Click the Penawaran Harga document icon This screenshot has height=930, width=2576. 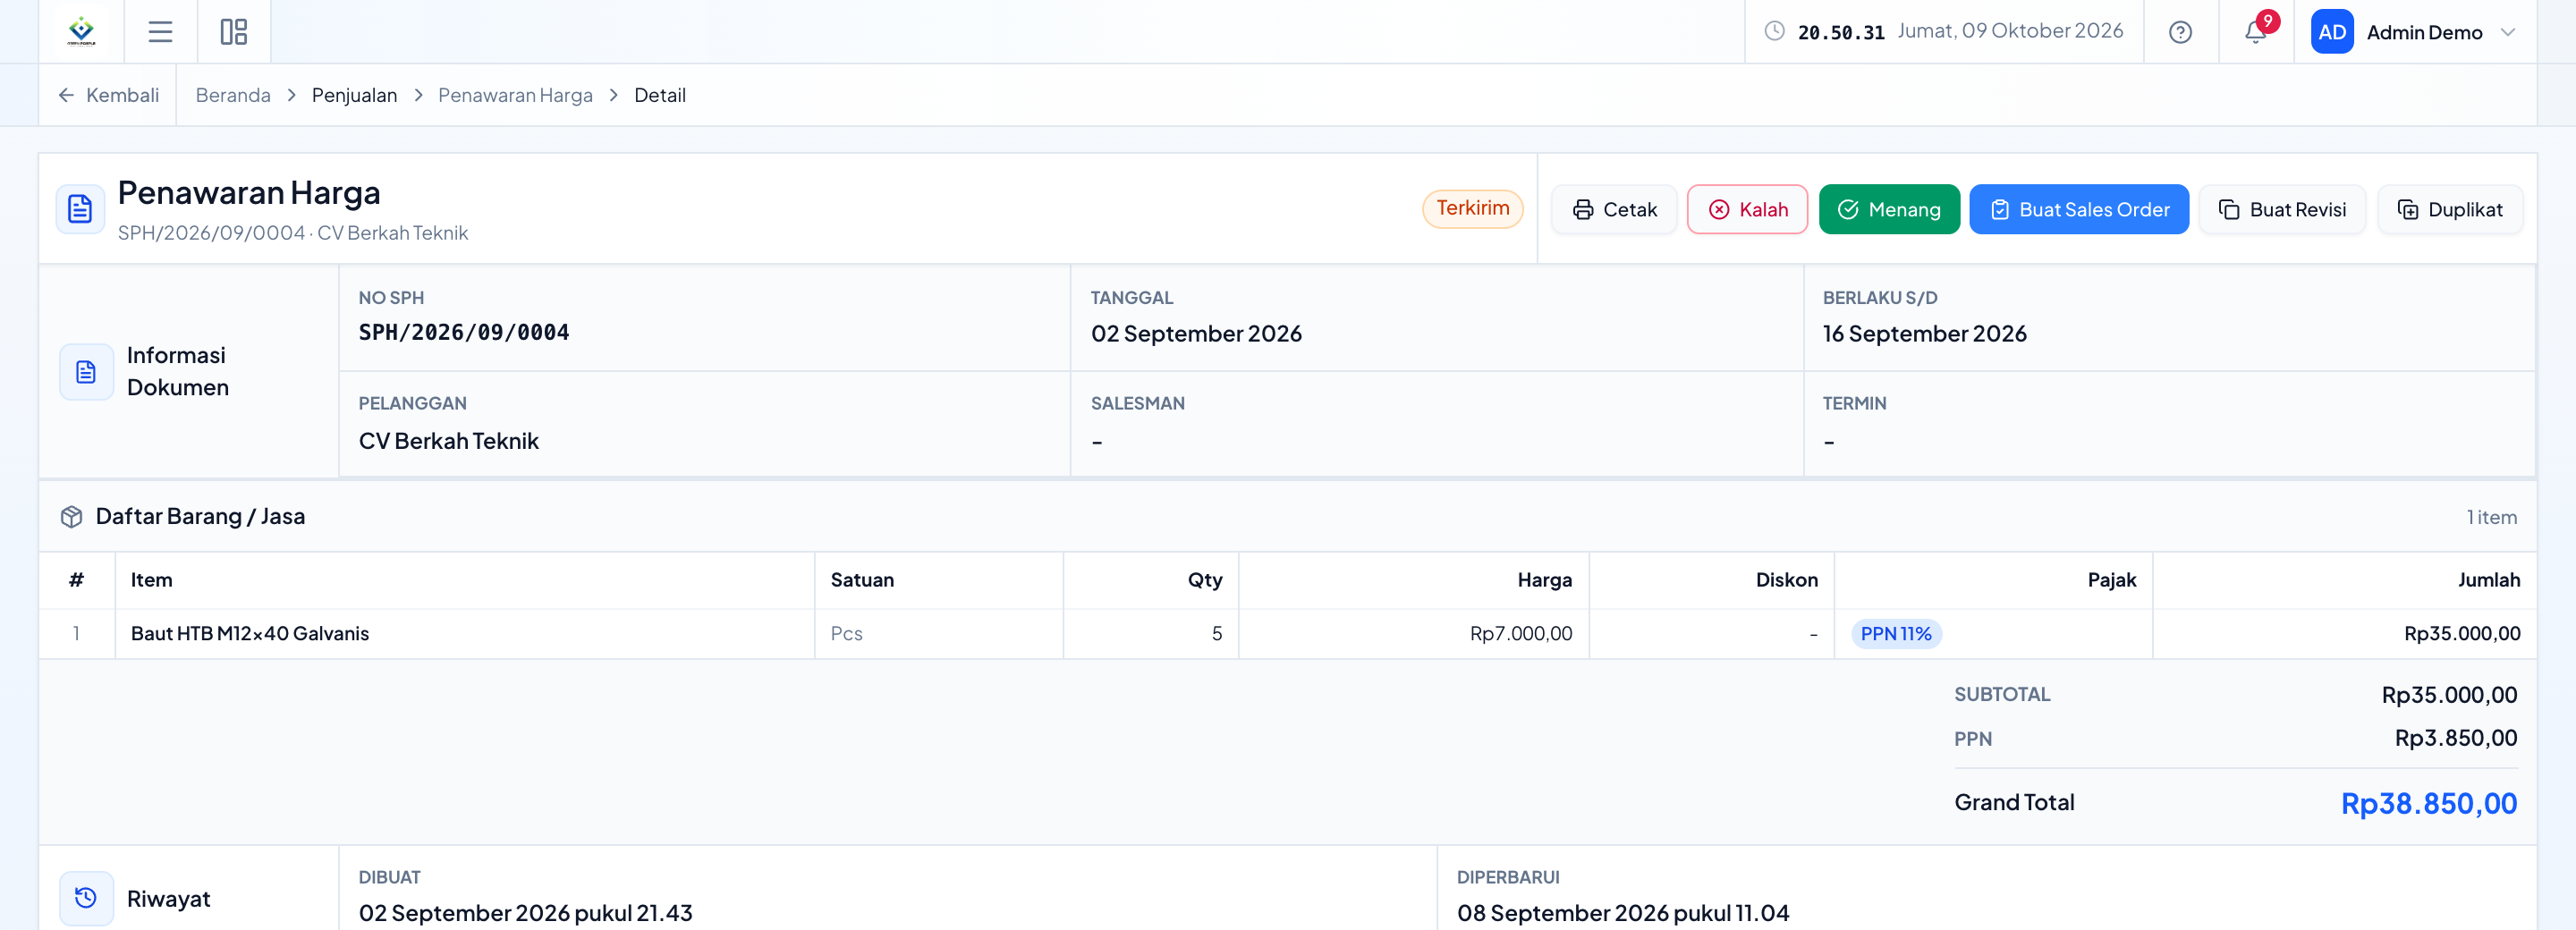click(x=80, y=209)
